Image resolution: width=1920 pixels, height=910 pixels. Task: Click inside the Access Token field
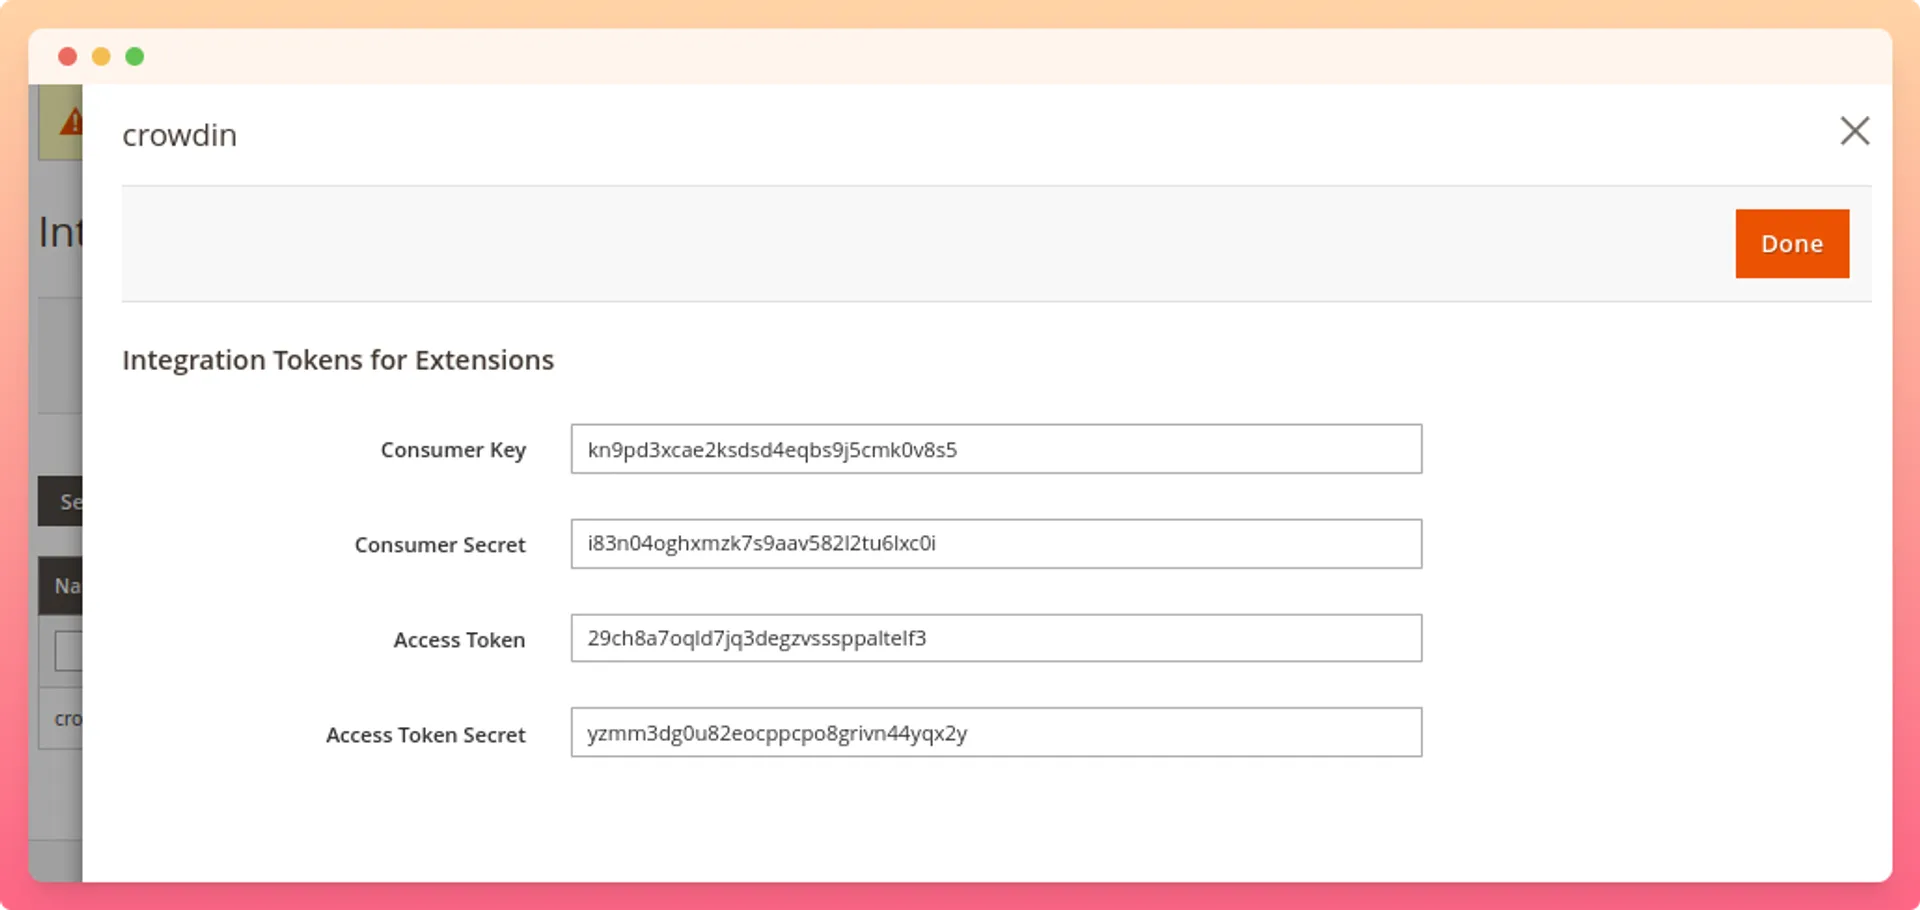click(x=996, y=638)
